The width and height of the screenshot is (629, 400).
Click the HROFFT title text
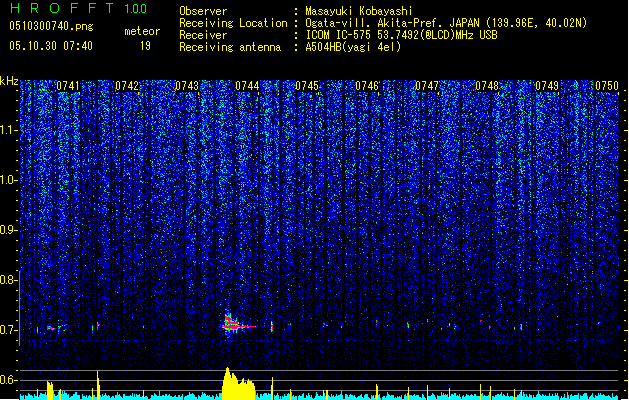[63, 8]
